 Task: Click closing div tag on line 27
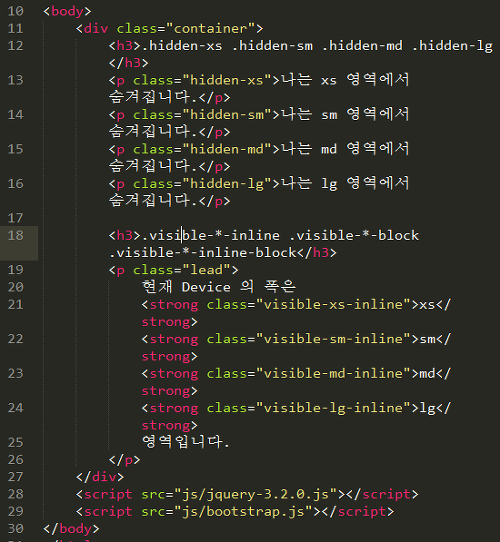(100, 477)
